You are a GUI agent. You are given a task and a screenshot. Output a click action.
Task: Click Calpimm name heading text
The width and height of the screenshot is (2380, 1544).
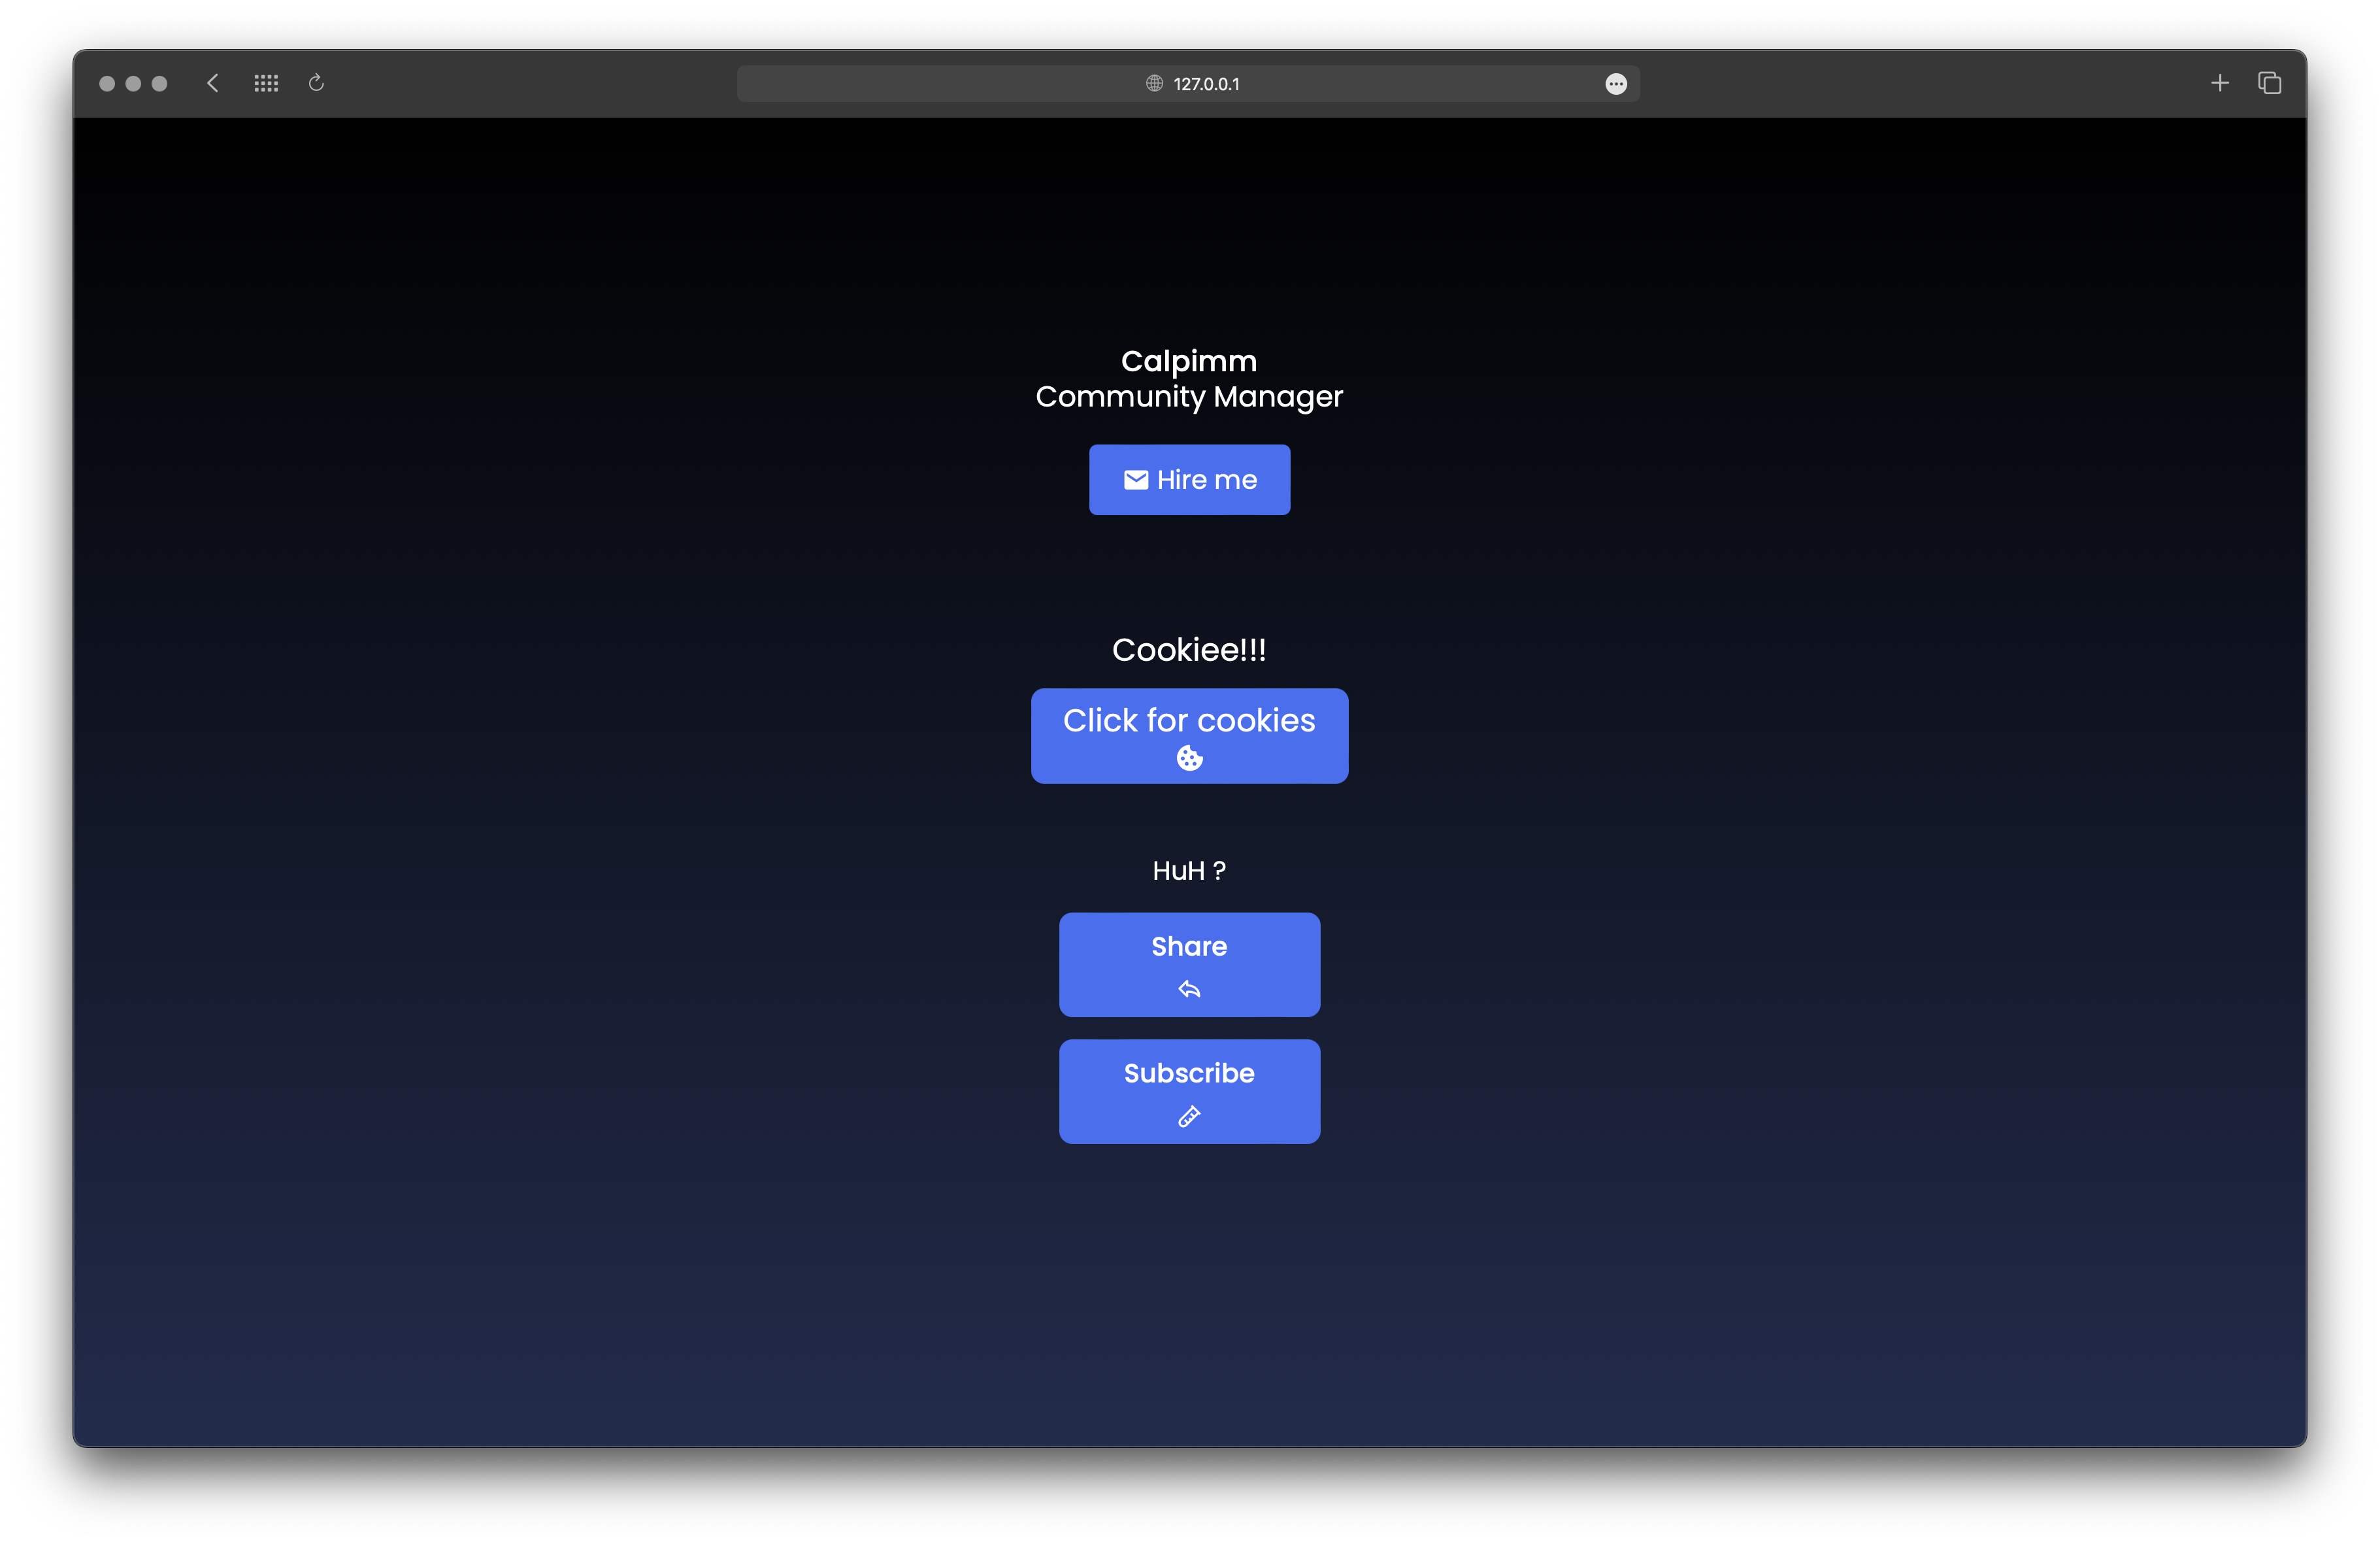point(1190,361)
